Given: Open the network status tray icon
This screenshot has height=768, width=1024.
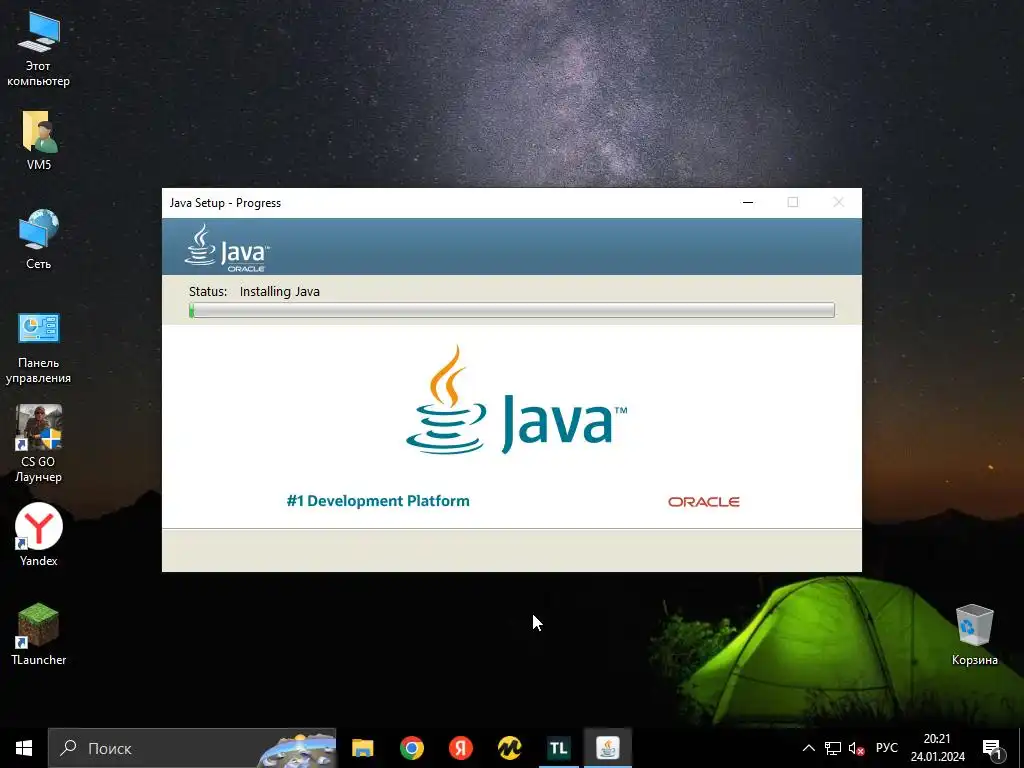Looking at the screenshot, I should 833,748.
